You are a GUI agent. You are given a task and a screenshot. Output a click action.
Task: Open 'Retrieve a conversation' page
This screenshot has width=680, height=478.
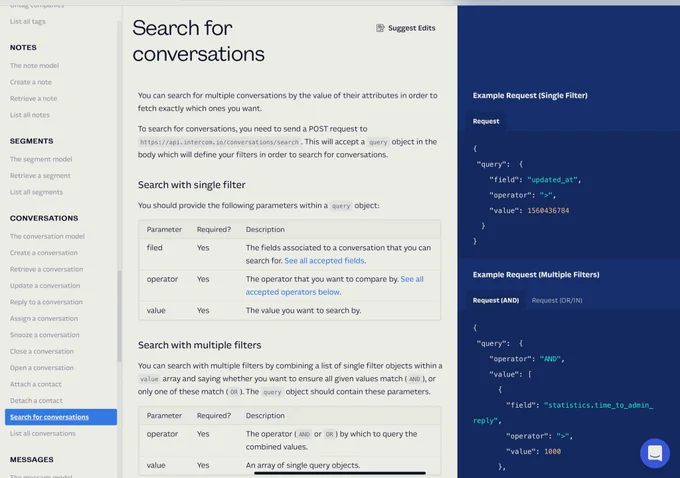coord(46,269)
